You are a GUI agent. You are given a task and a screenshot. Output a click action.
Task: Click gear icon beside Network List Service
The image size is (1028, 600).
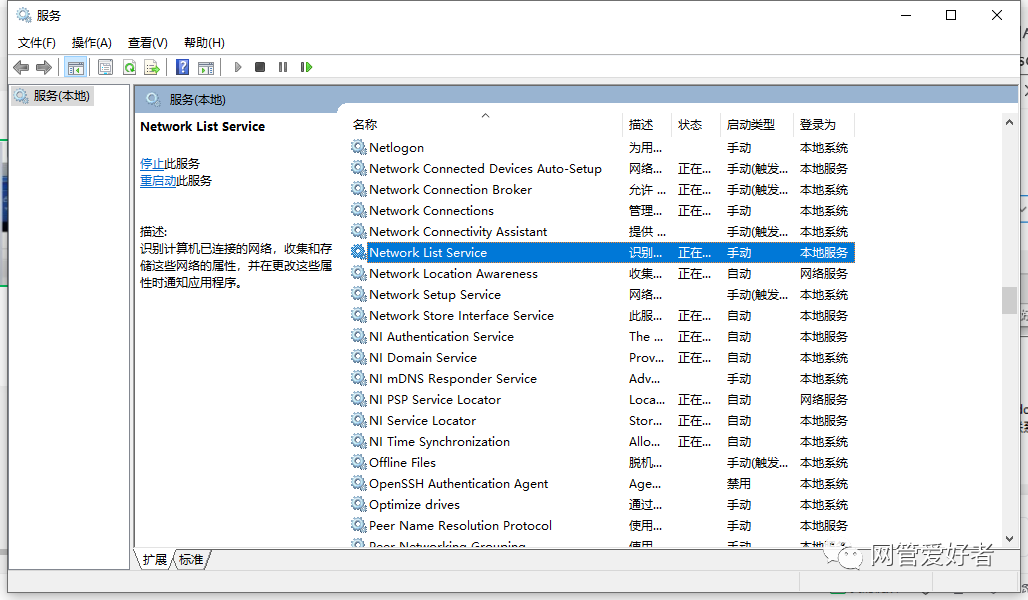359,252
